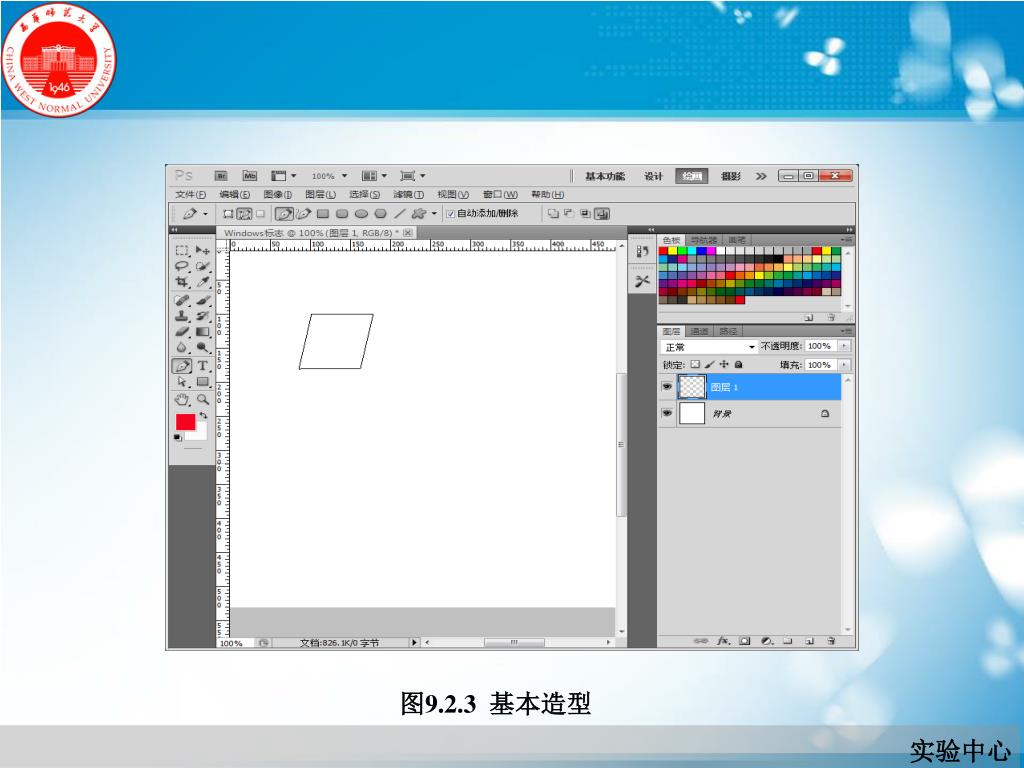
Task: Select the Hand tool
Action: tap(182, 399)
